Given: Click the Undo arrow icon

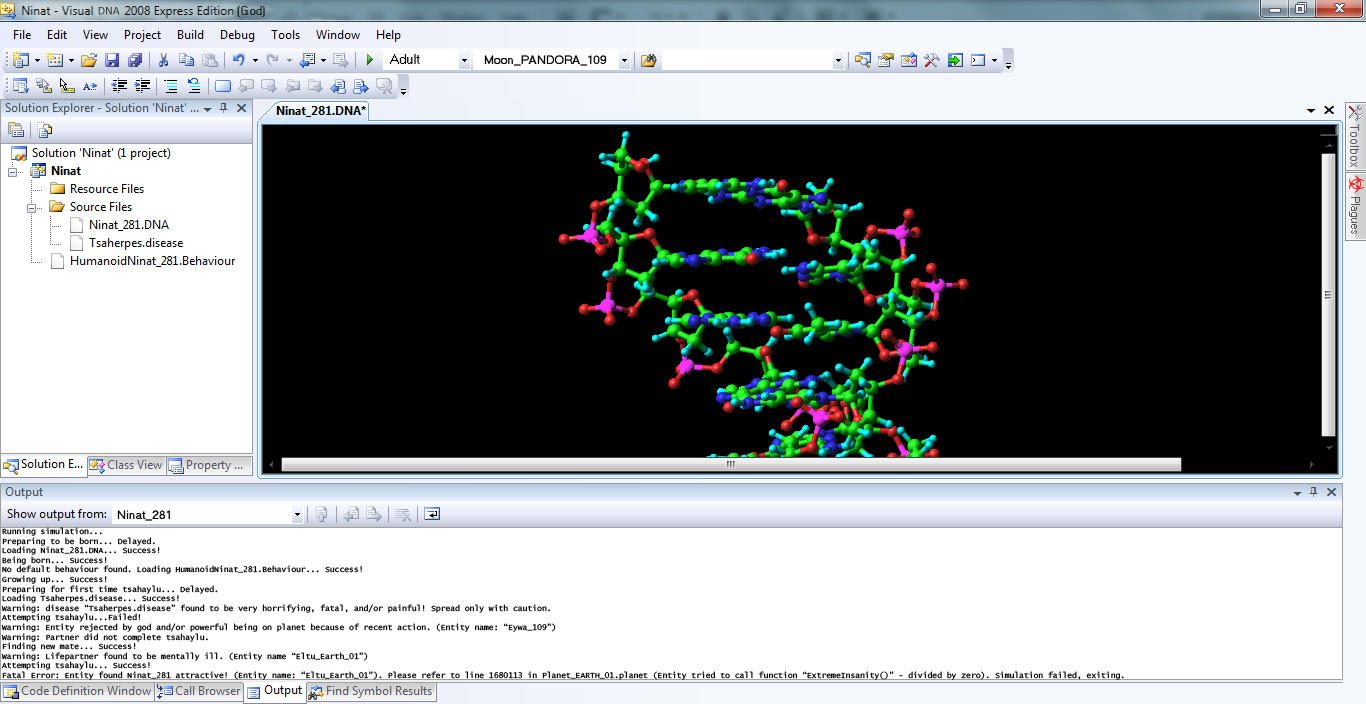Looking at the screenshot, I should (238, 60).
